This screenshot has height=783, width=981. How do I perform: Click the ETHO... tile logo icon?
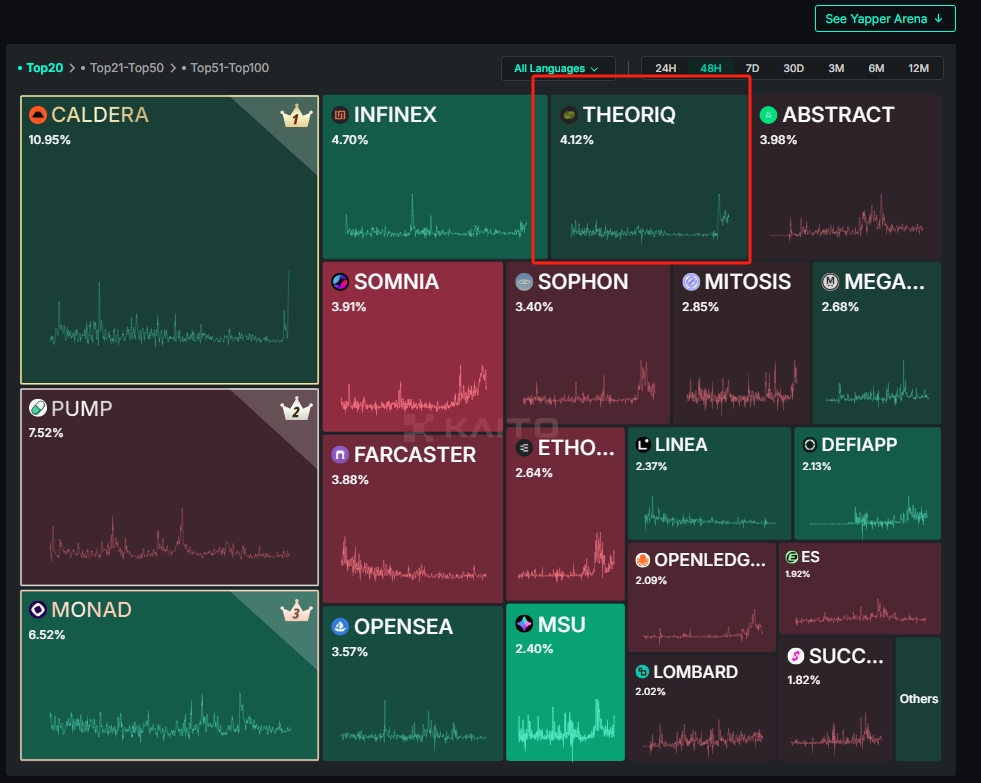point(524,448)
